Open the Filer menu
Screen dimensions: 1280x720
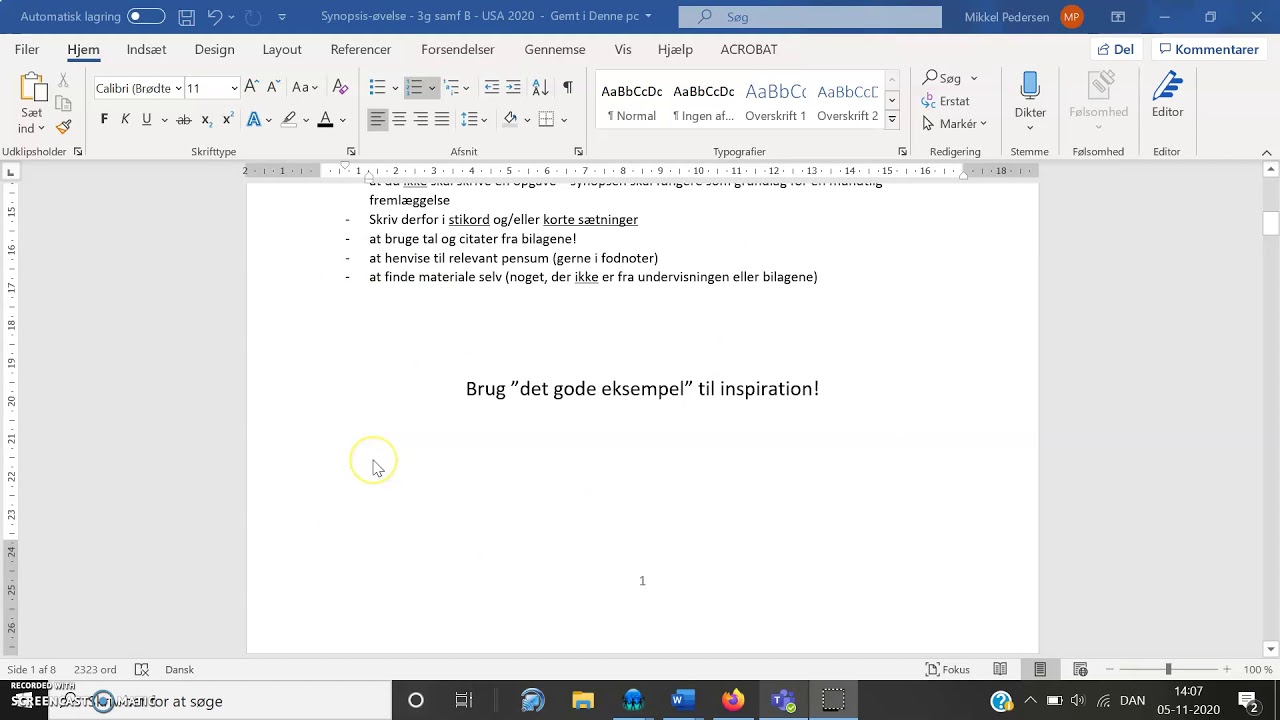pyautogui.click(x=27, y=50)
